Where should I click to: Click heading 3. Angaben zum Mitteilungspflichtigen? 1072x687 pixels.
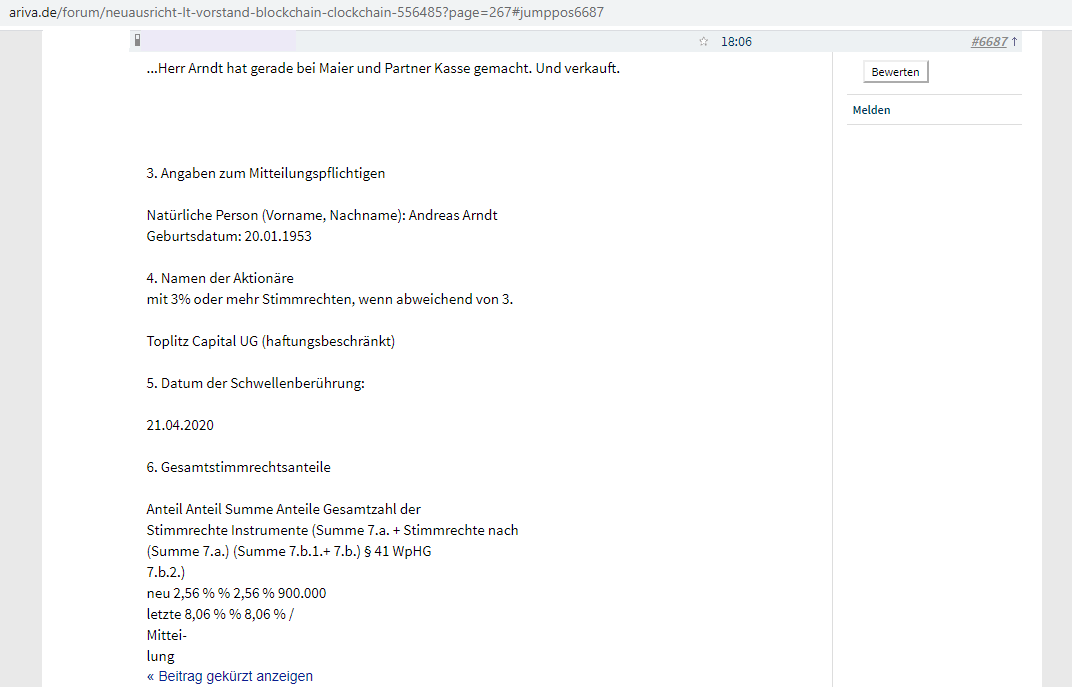pos(265,173)
